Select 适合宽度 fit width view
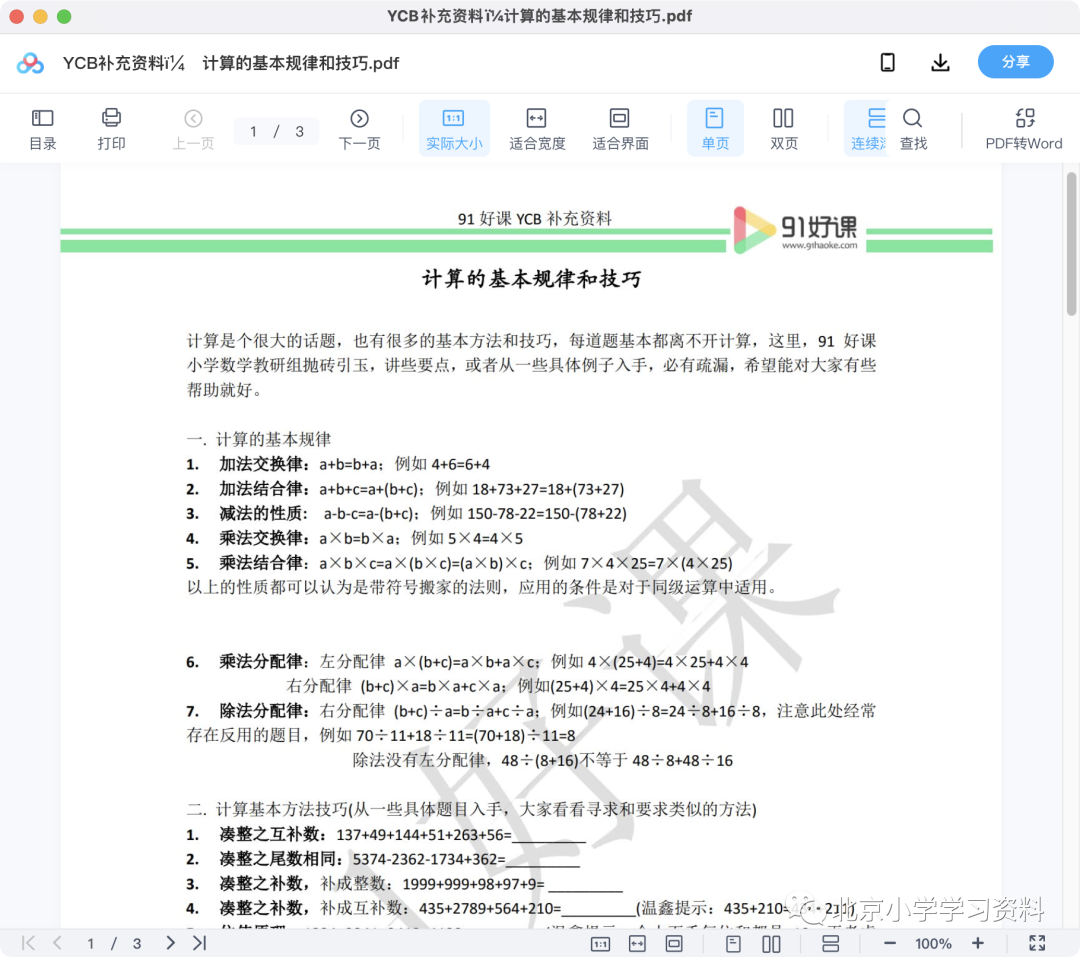The height and width of the screenshot is (957, 1080). click(x=537, y=130)
